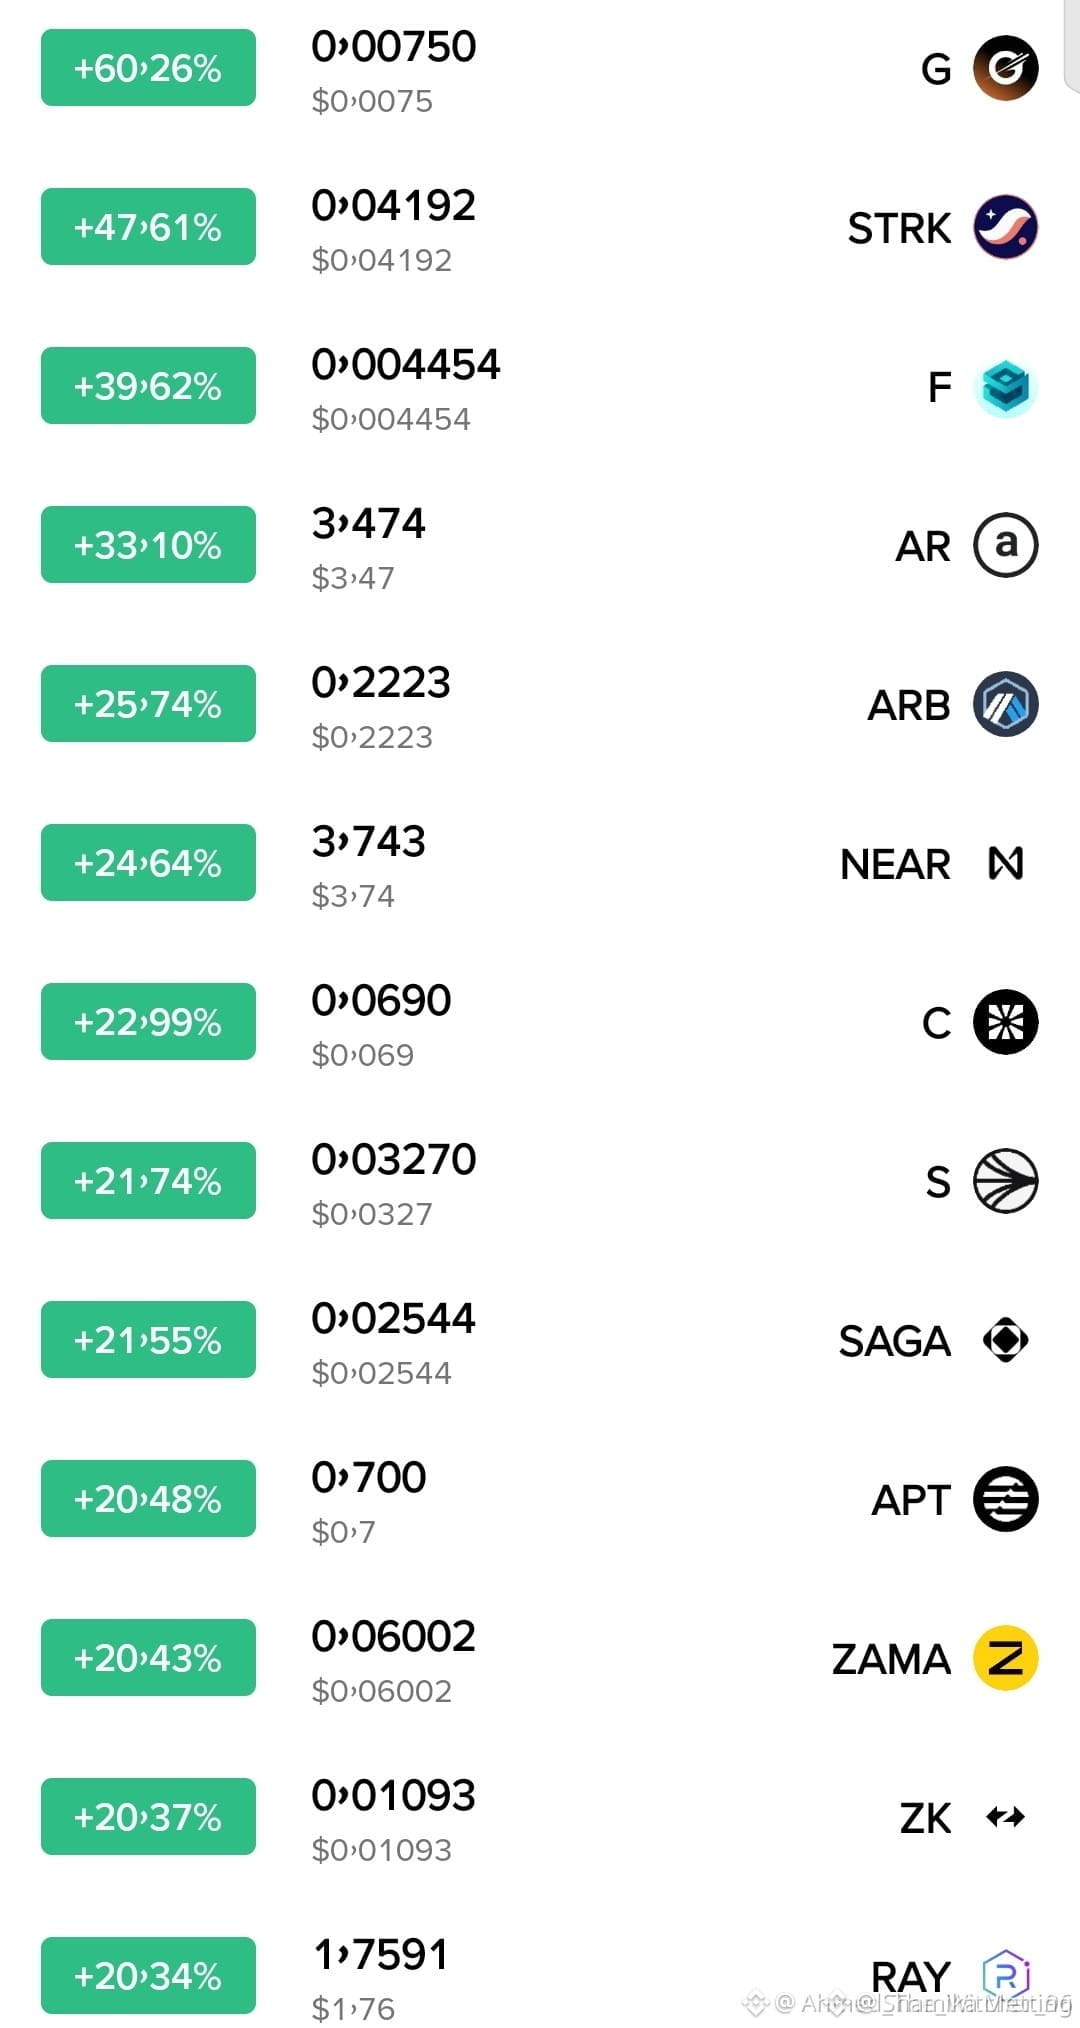This screenshot has width=1080, height=2028.
Task: Open the SAGA diamond logo icon
Action: pos(1006,1340)
